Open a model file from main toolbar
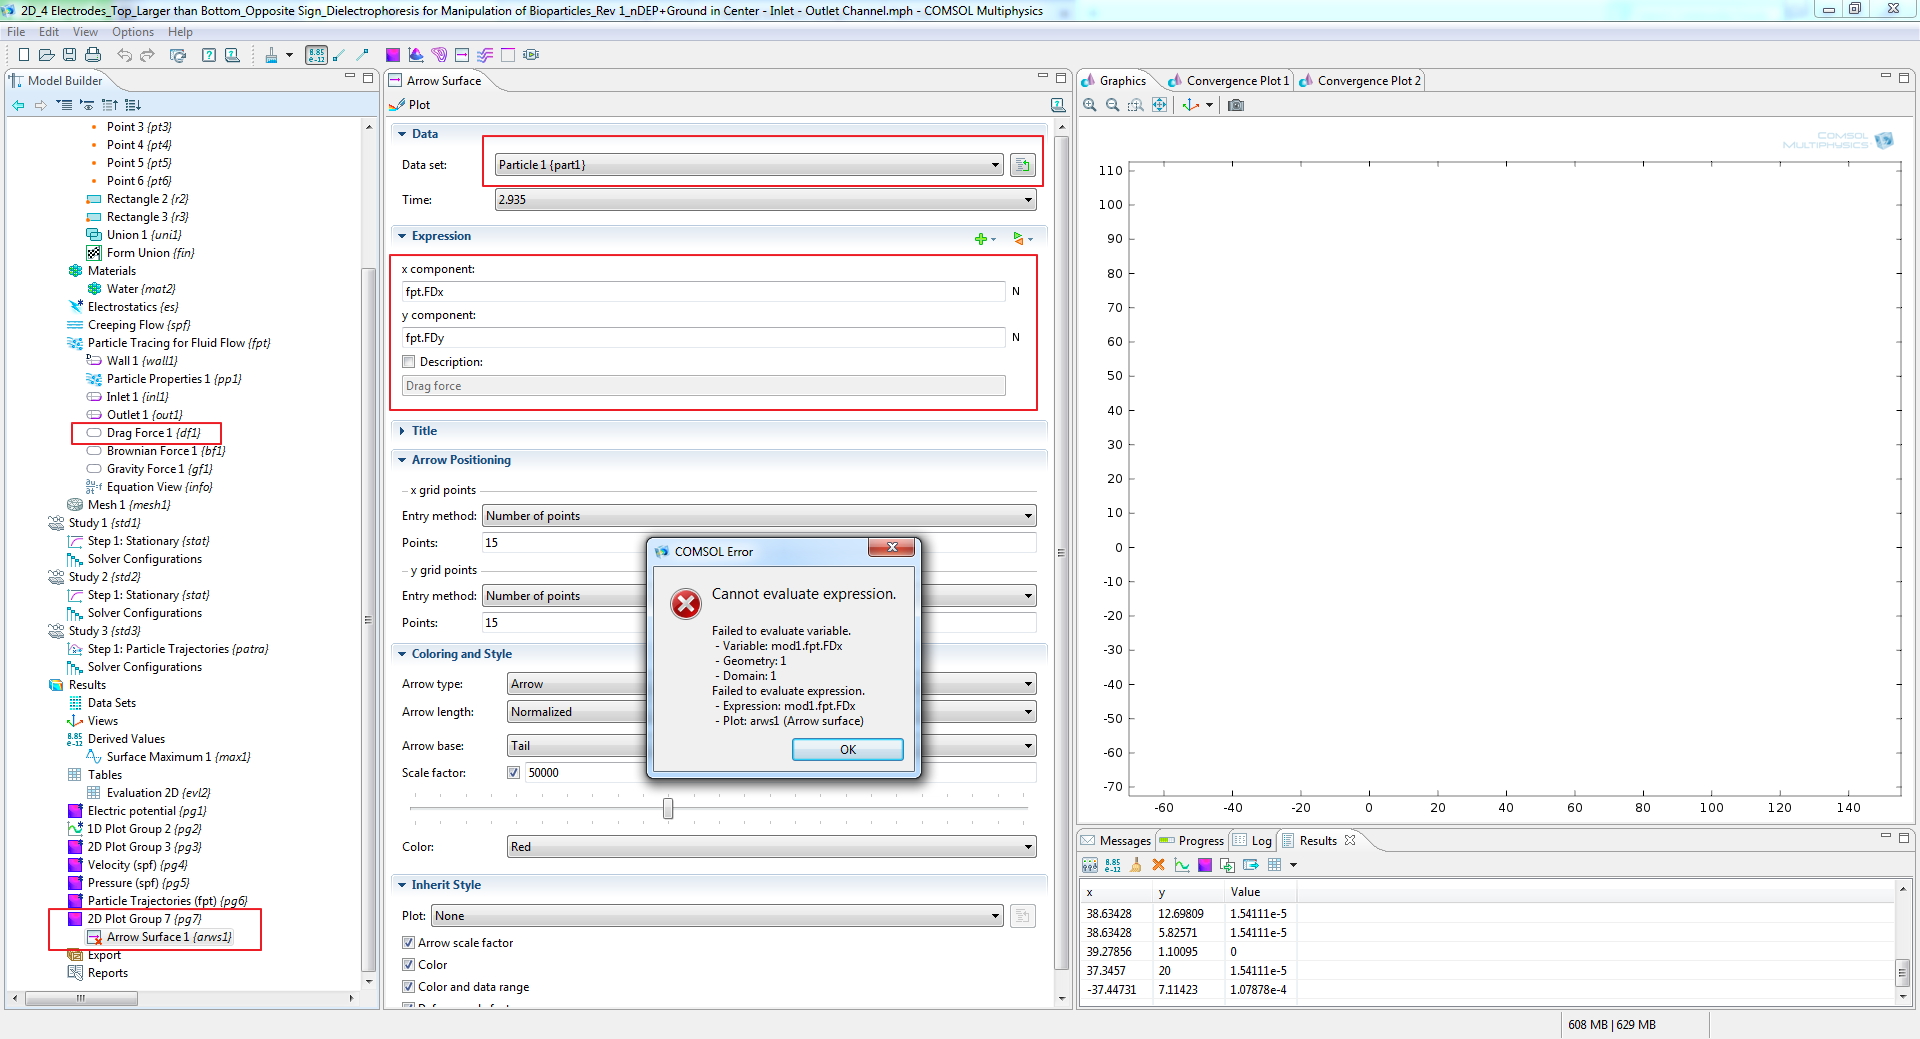The height and width of the screenshot is (1039, 1920). 46,55
